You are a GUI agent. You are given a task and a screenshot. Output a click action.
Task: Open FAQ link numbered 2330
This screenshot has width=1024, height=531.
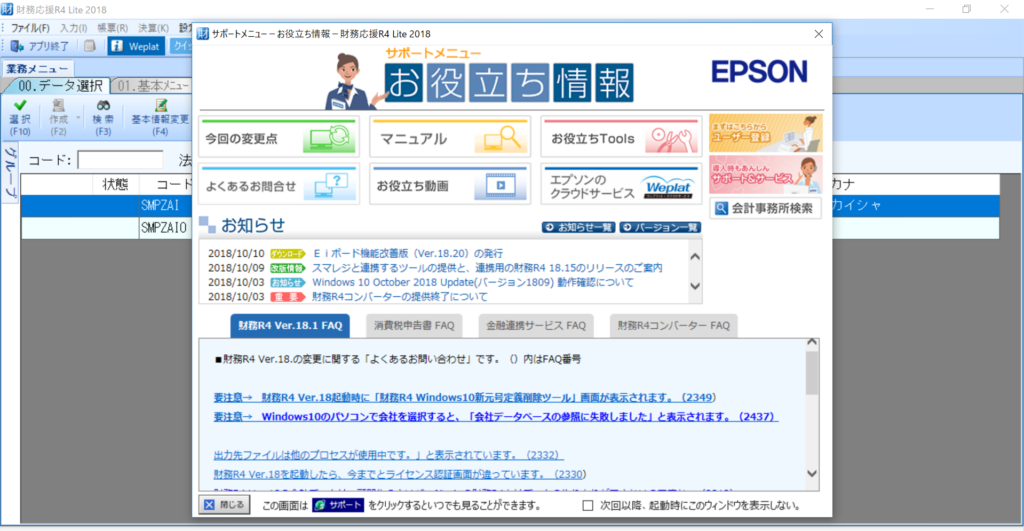[x=399, y=474]
